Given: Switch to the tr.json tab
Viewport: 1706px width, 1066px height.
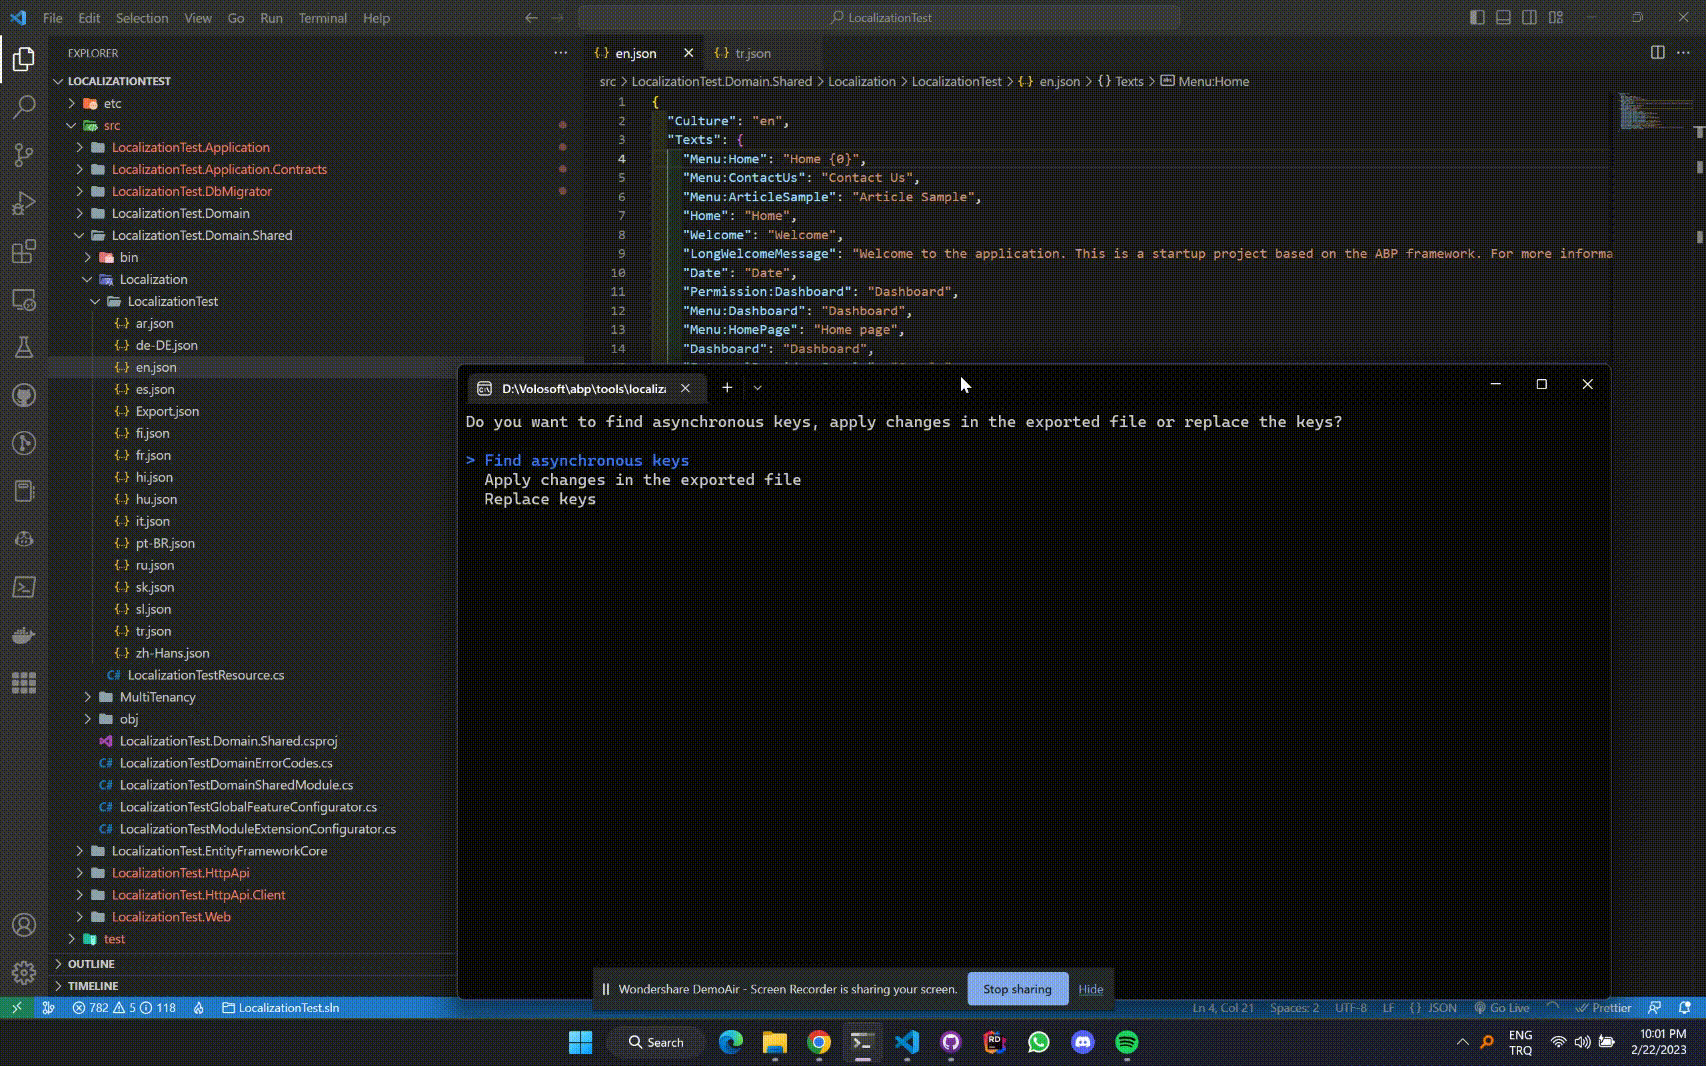Looking at the screenshot, I should coord(752,53).
